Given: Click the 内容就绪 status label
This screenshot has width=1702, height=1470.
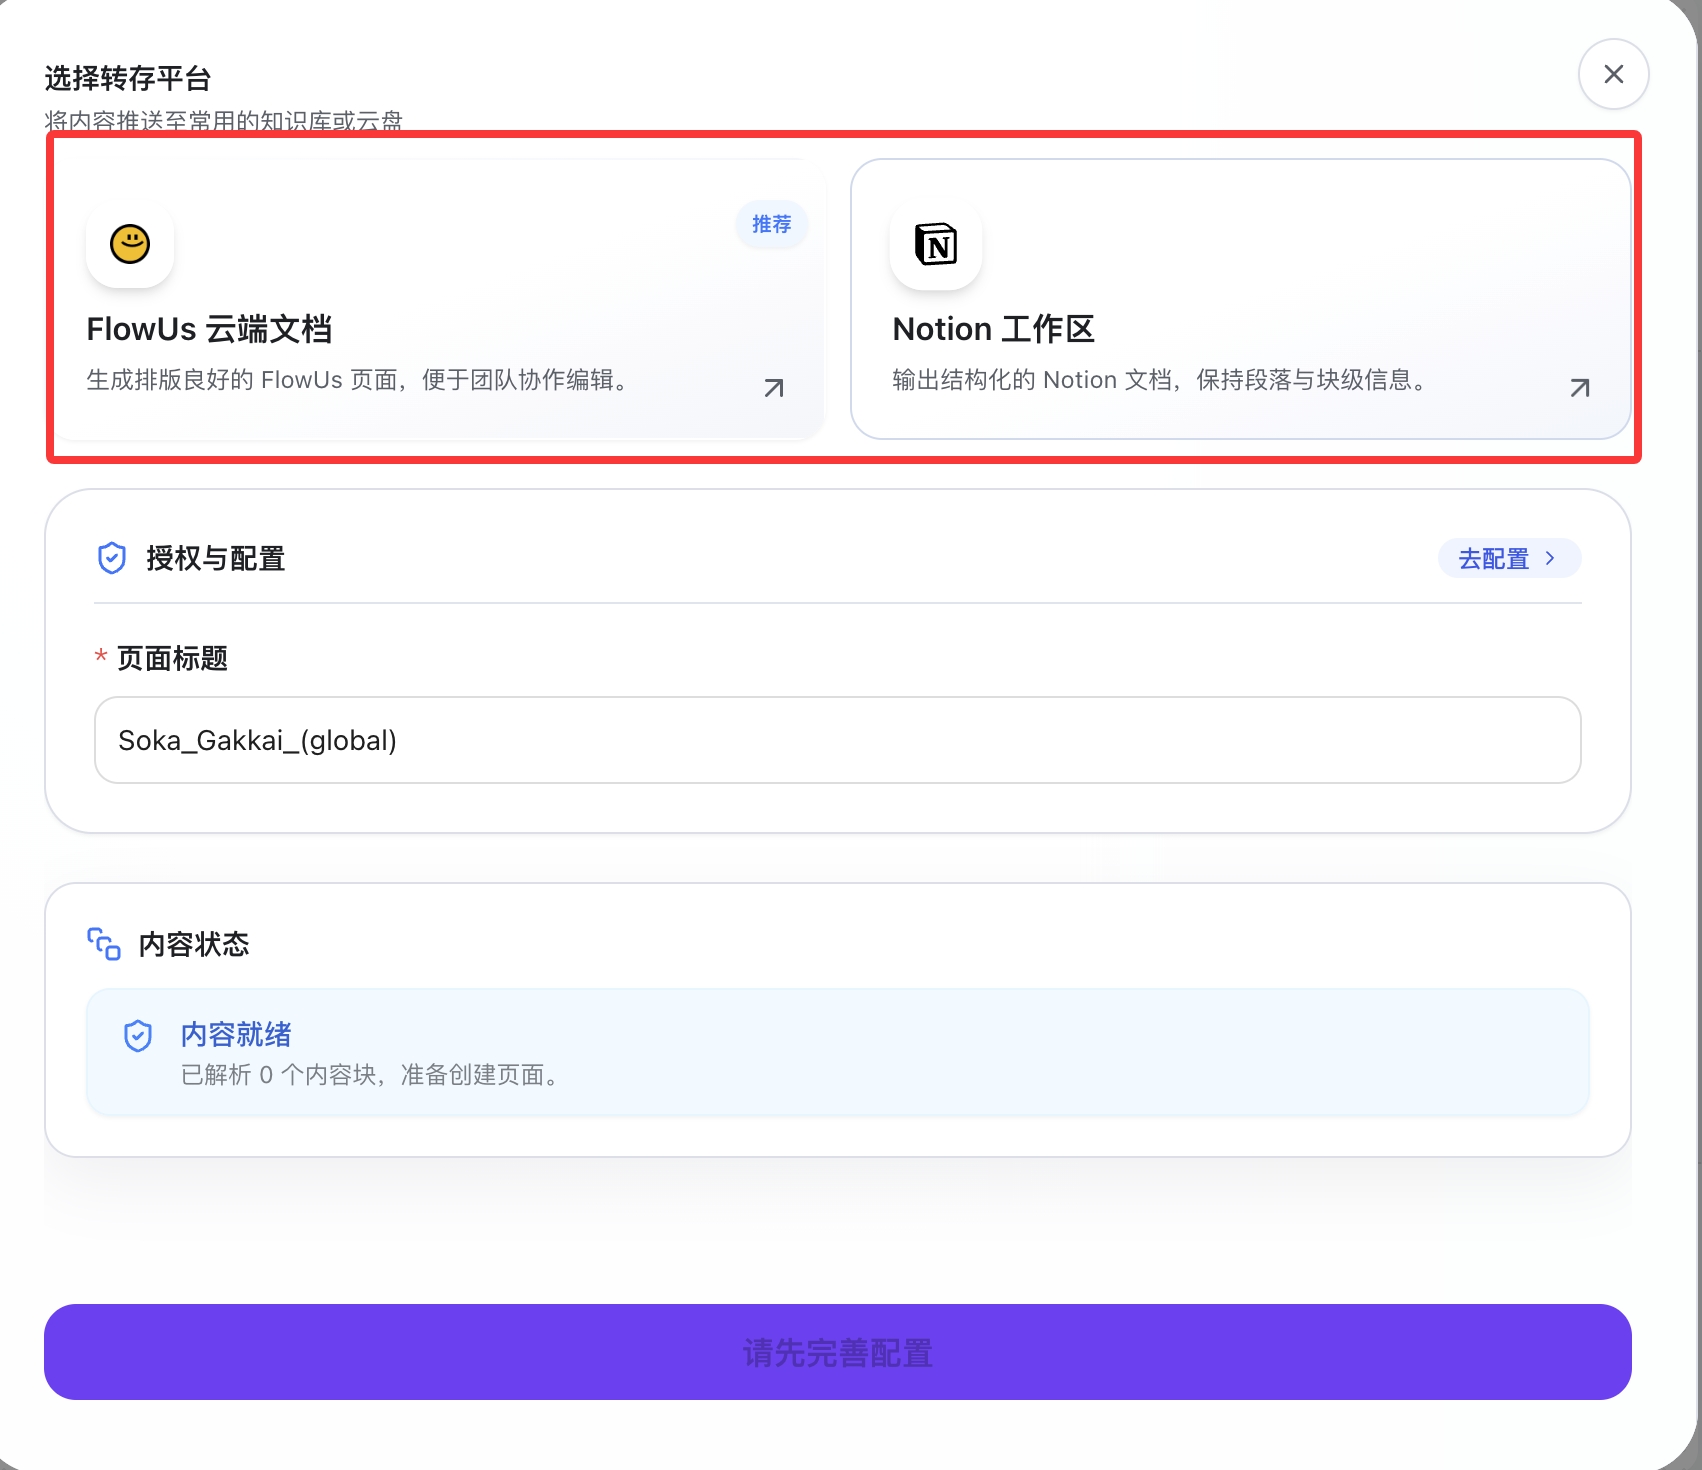Looking at the screenshot, I should tap(236, 1034).
